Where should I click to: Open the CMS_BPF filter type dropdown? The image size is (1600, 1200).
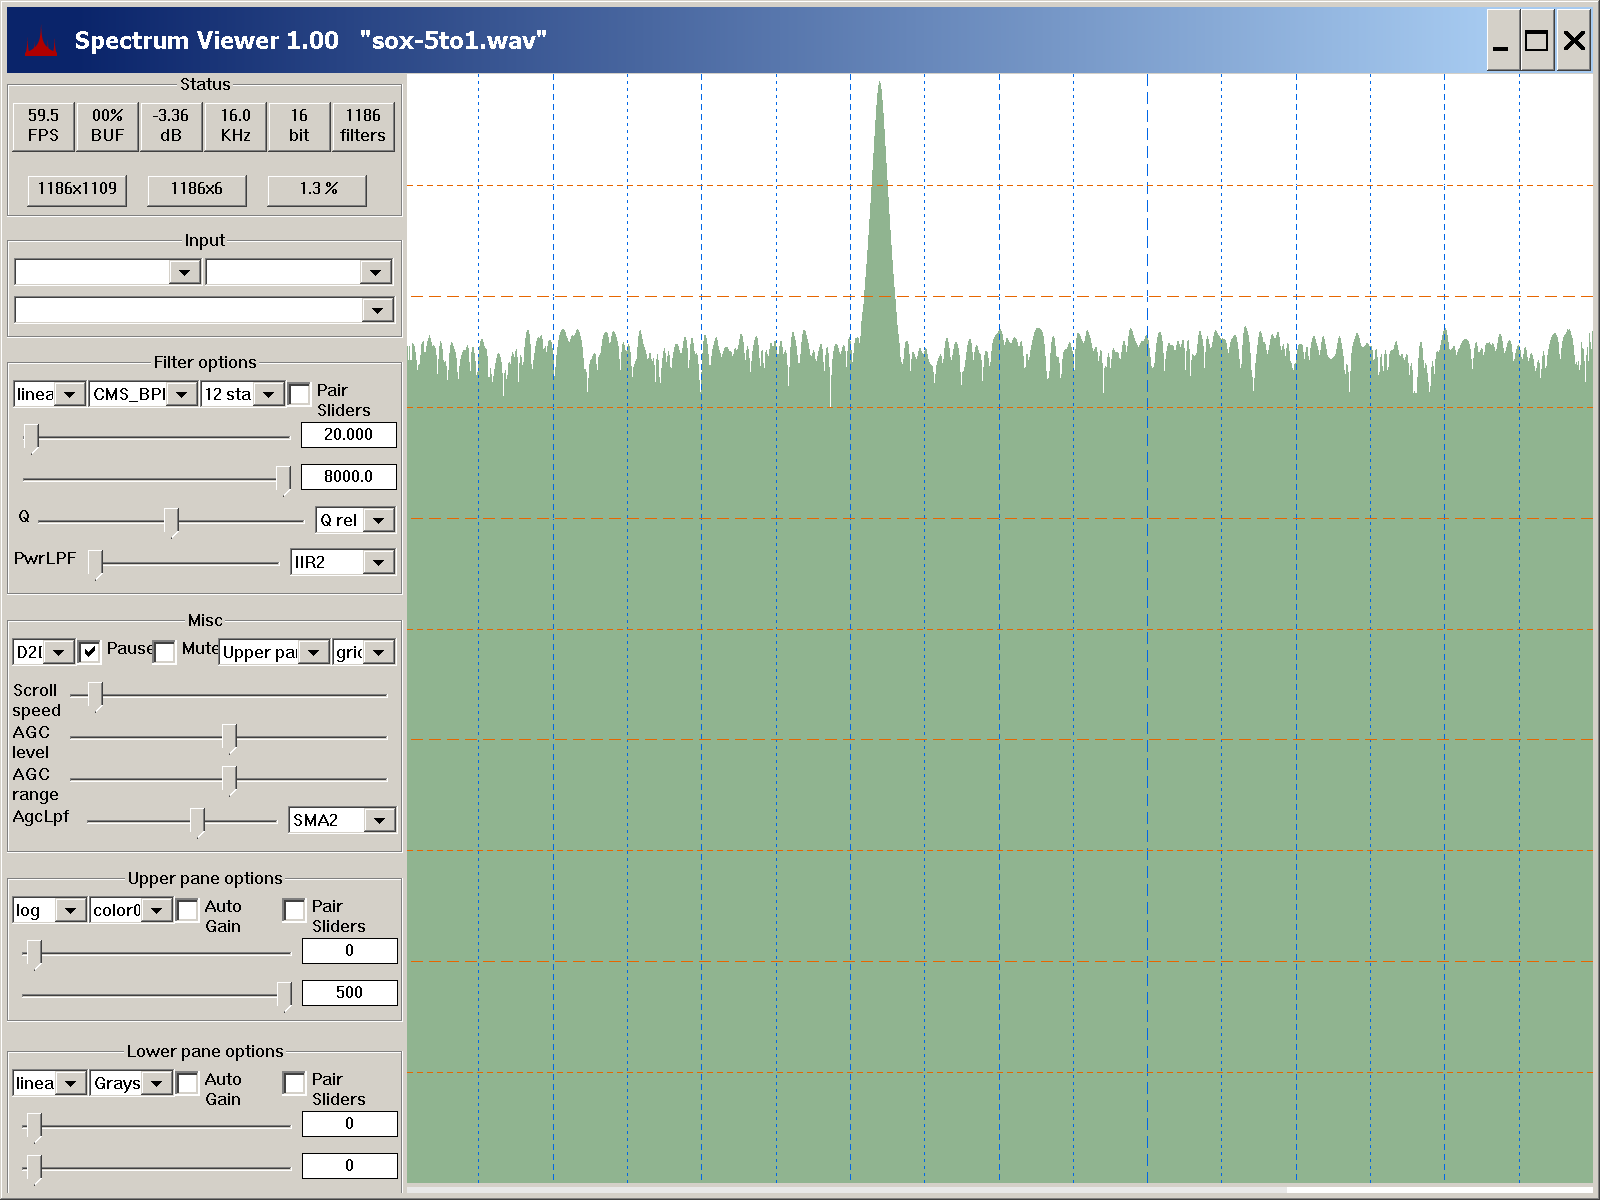coord(181,394)
